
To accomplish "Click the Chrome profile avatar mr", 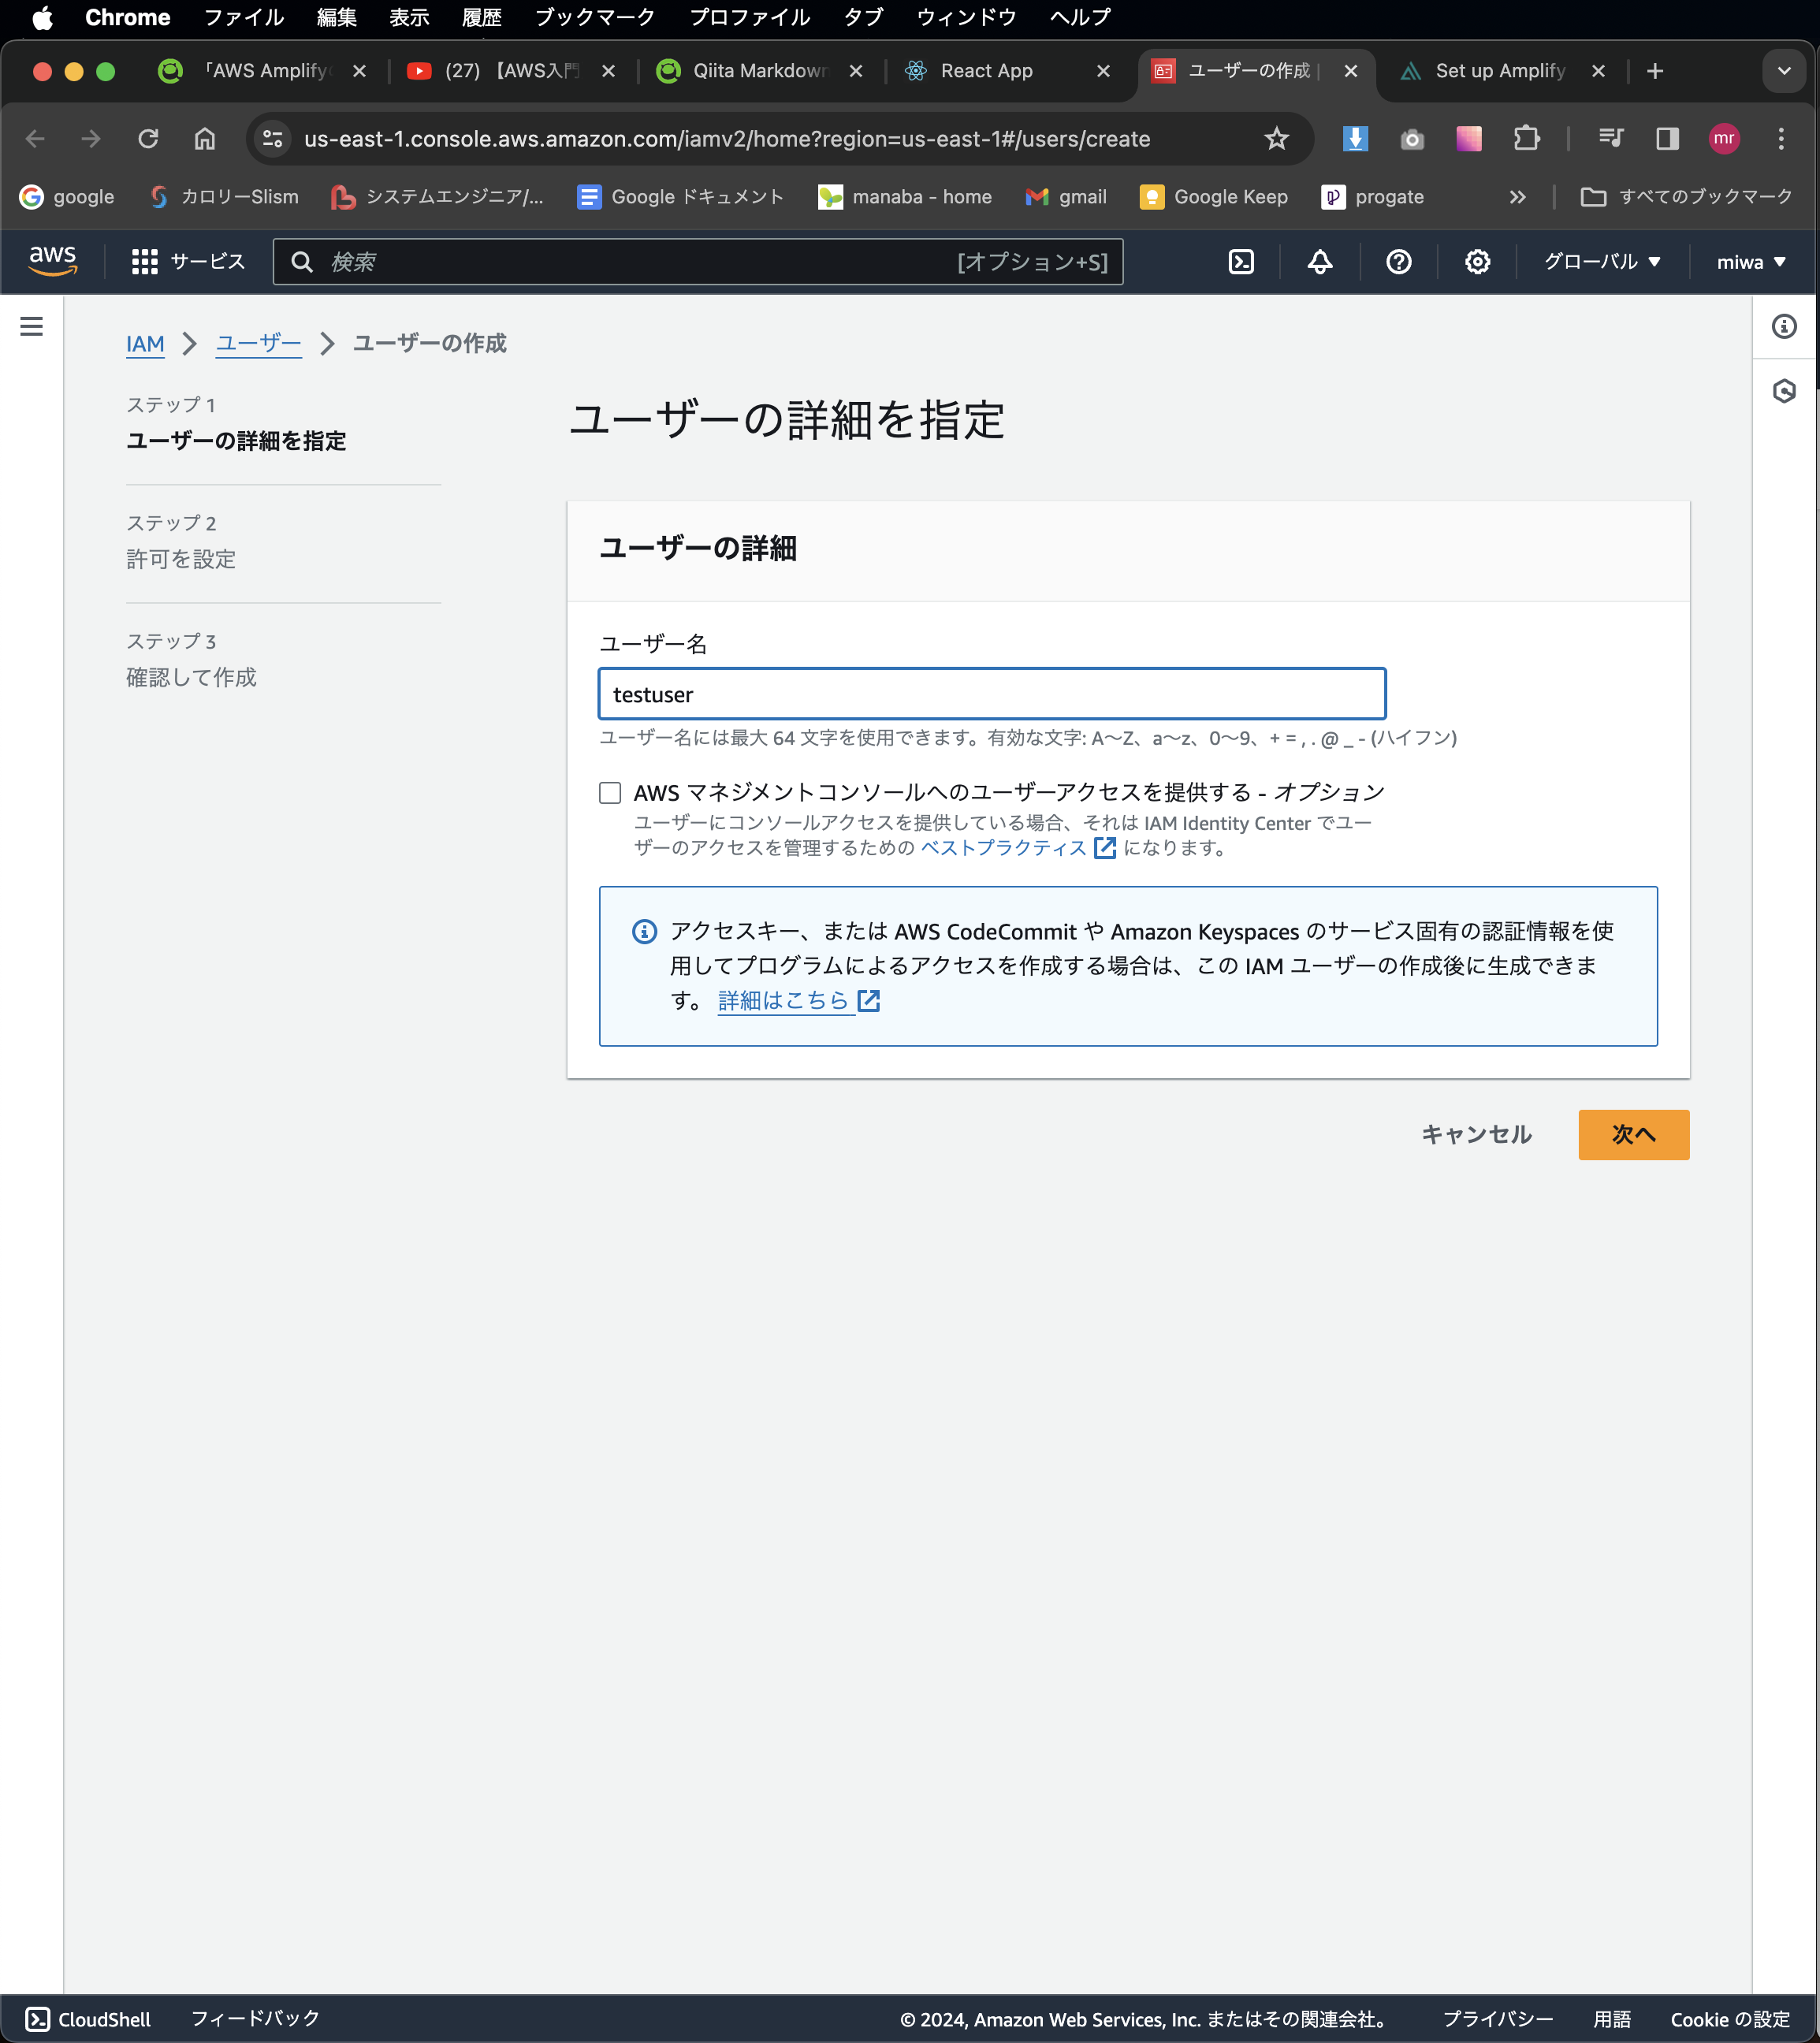I will (x=1724, y=139).
